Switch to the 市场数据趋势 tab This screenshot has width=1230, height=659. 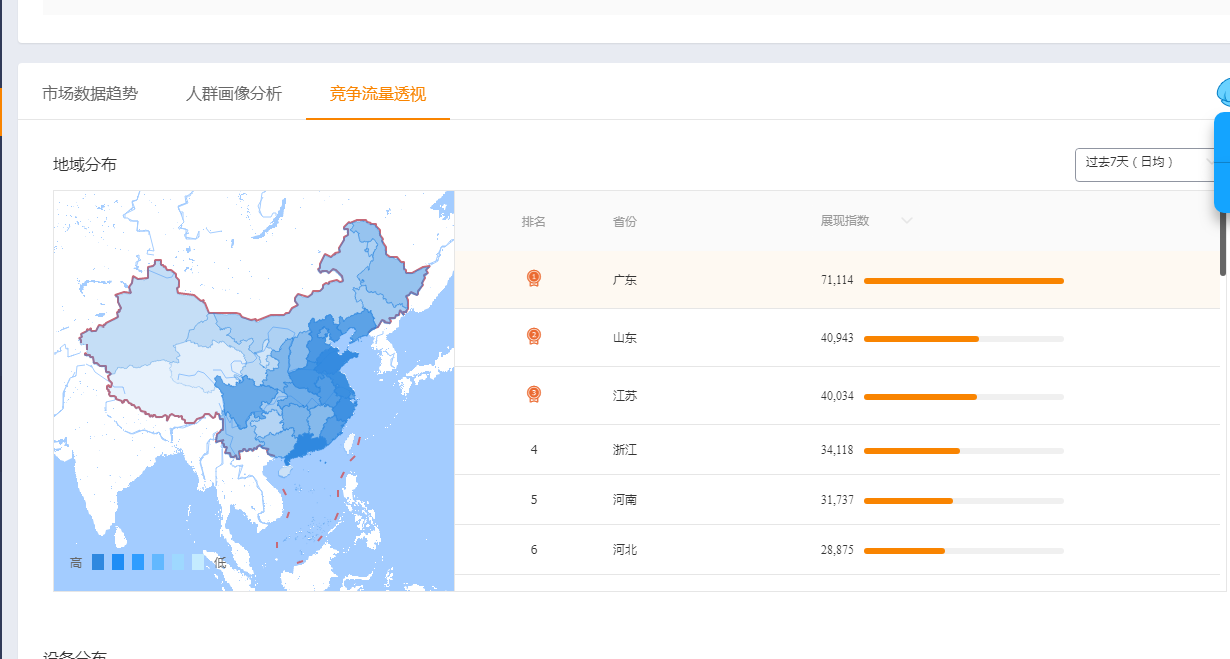pos(90,94)
